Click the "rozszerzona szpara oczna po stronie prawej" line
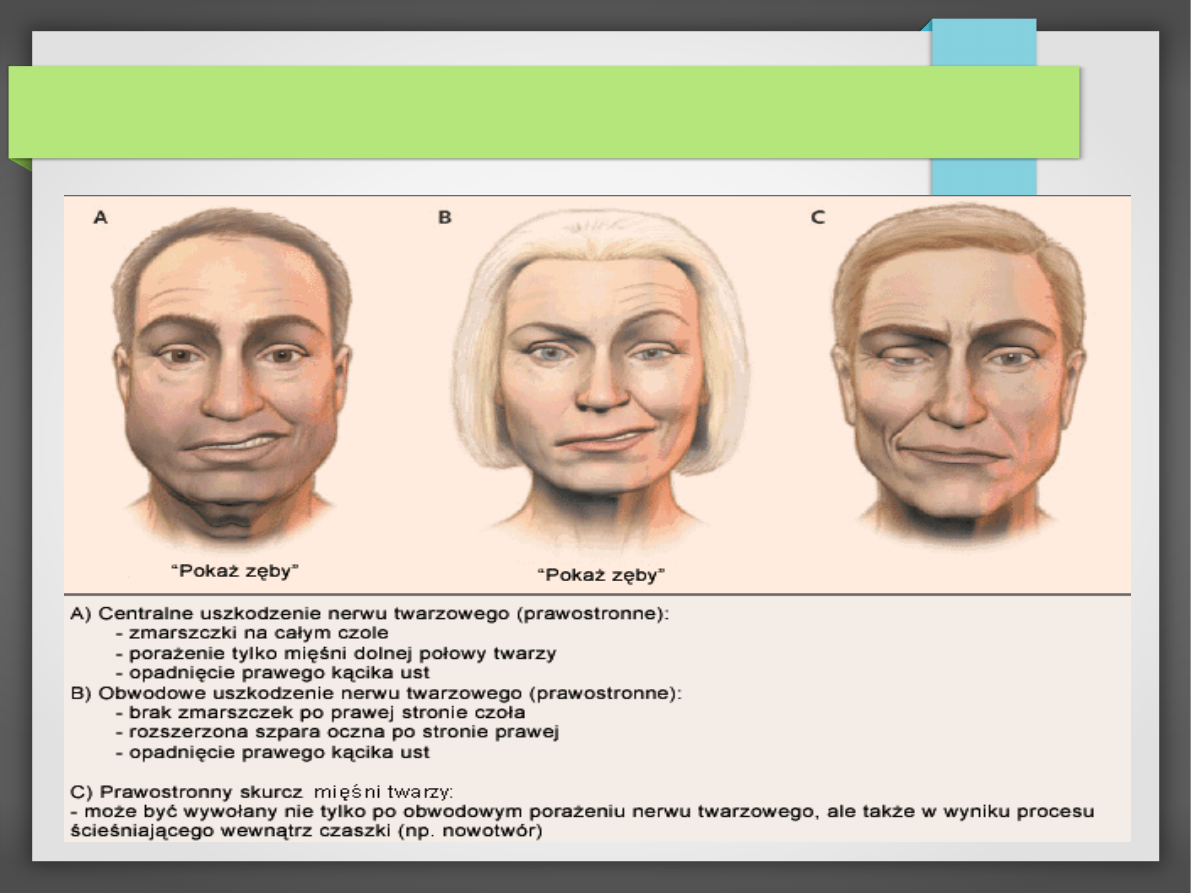 click(336, 732)
